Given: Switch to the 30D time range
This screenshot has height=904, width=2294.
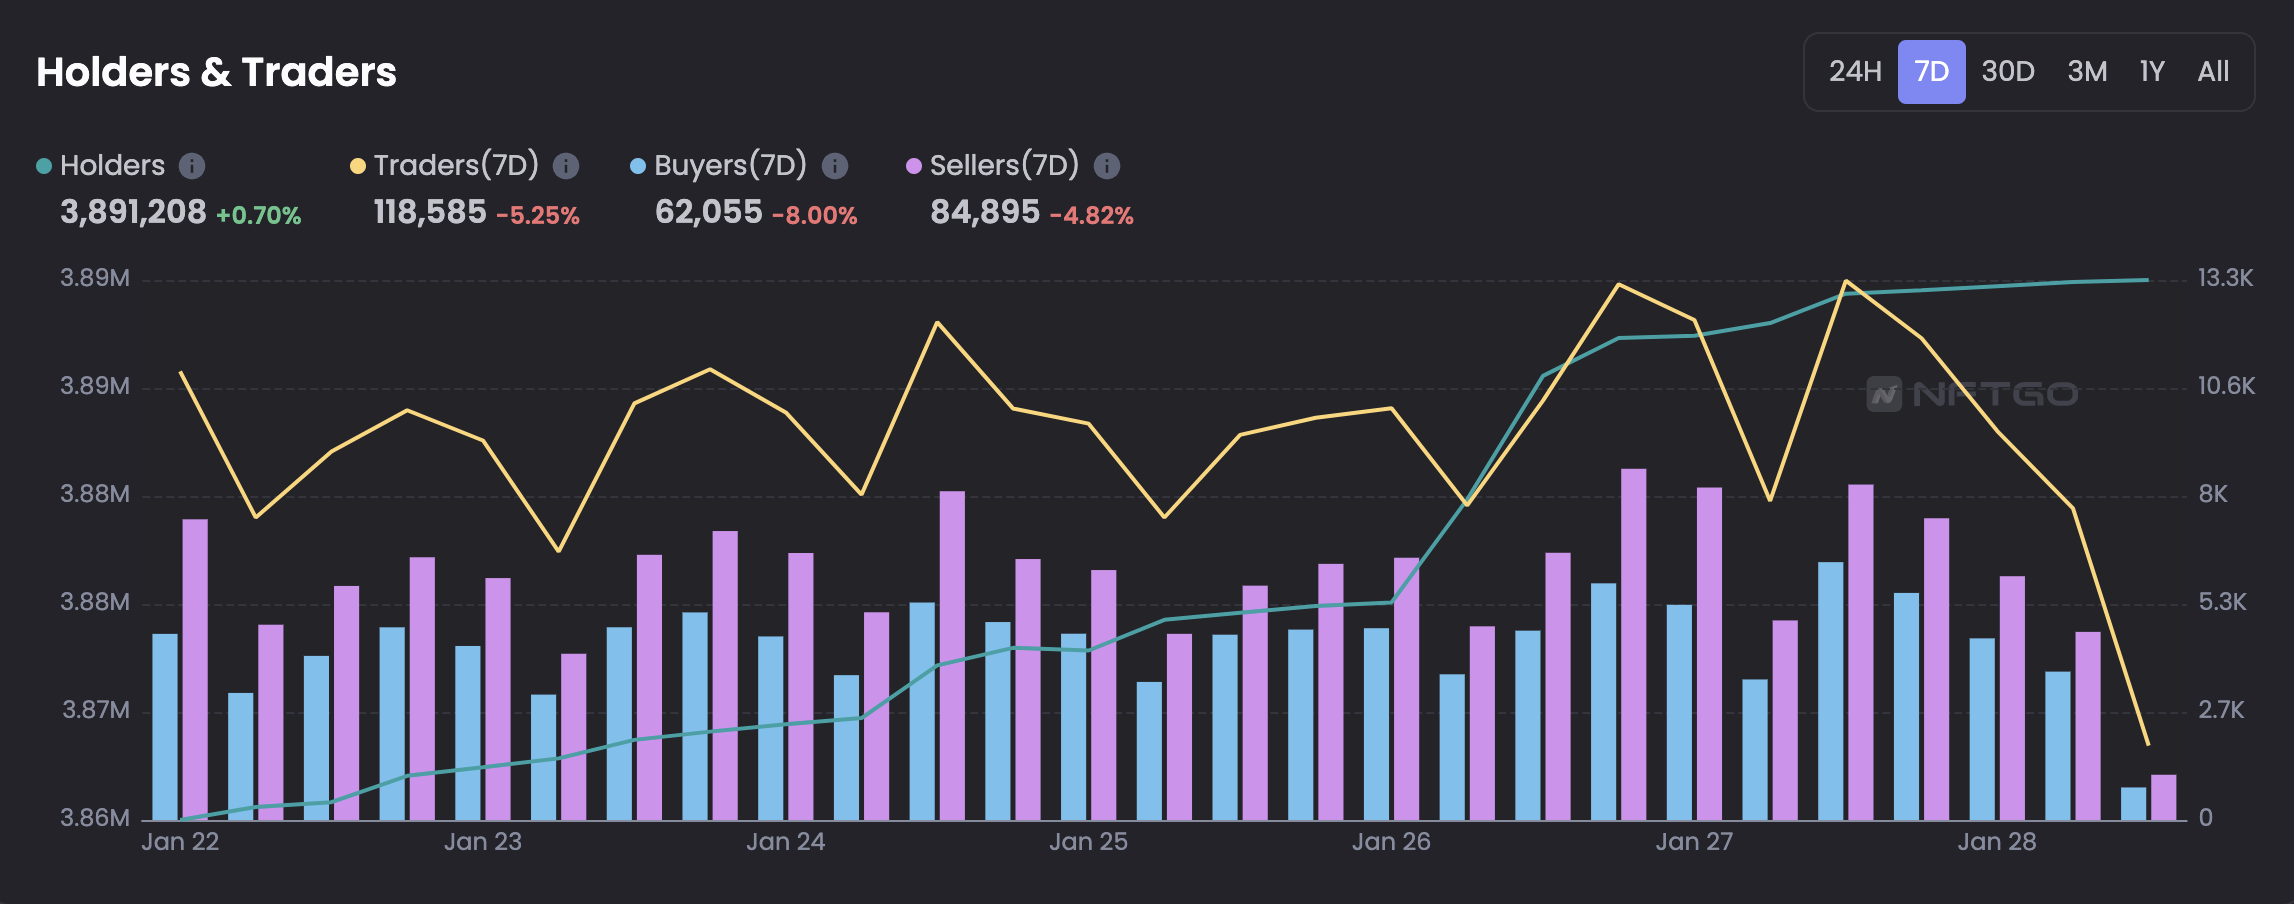Looking at the screenshot, I should (2008, 72).
